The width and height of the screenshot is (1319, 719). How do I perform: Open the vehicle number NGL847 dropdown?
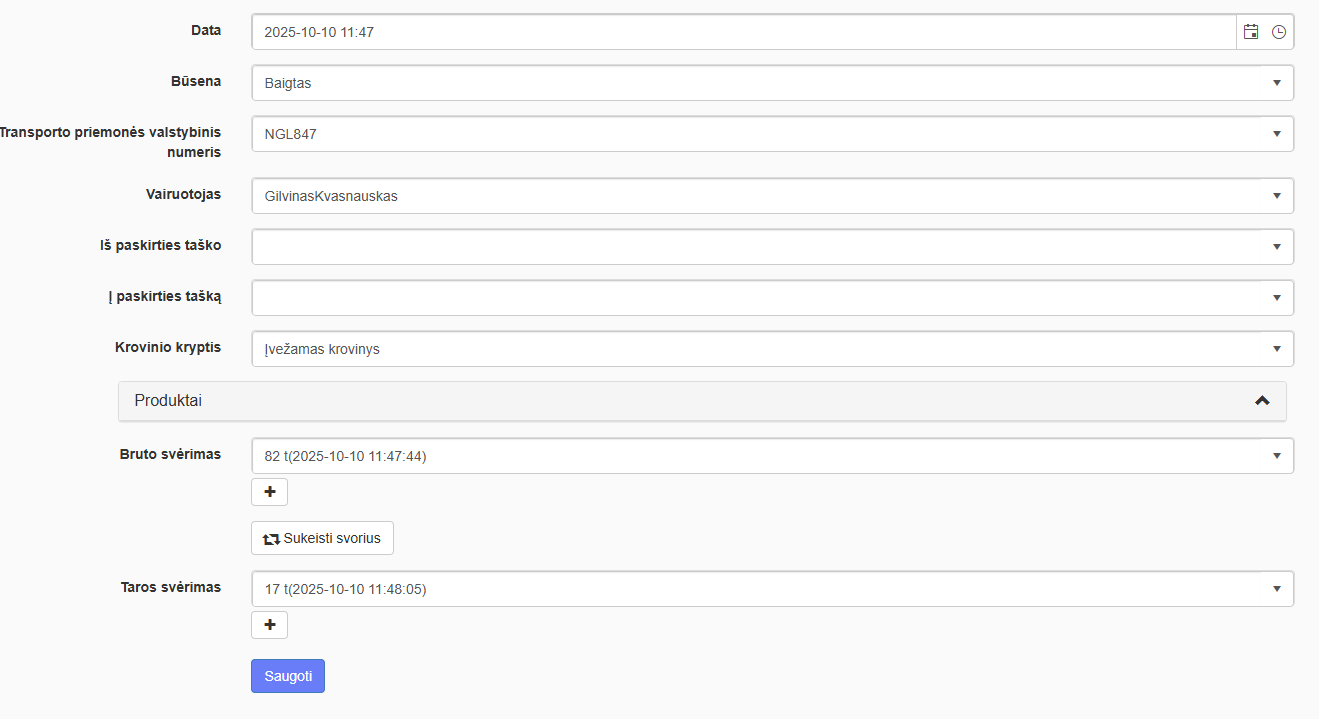pos(760,134)
